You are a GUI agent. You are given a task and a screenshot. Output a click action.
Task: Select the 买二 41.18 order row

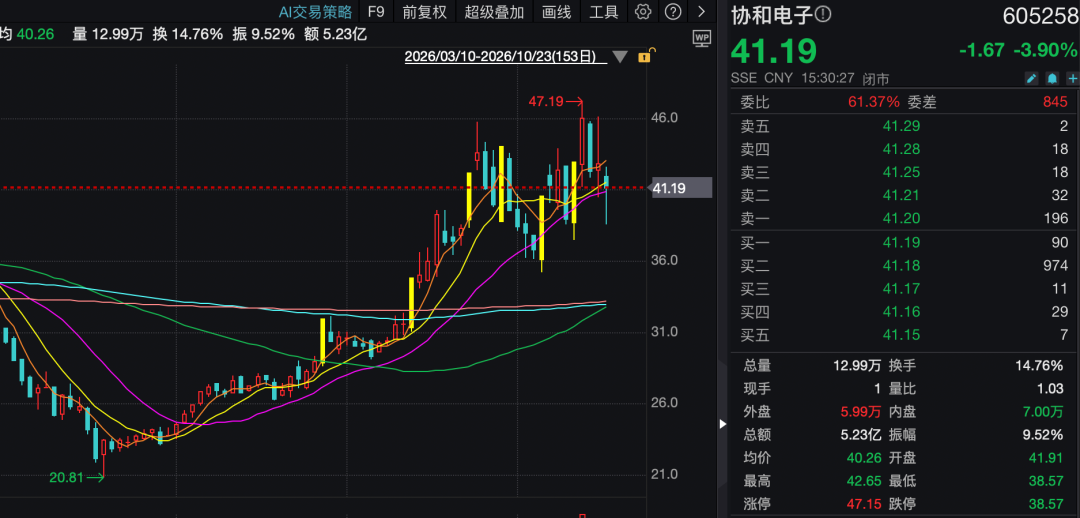(904, 266)
